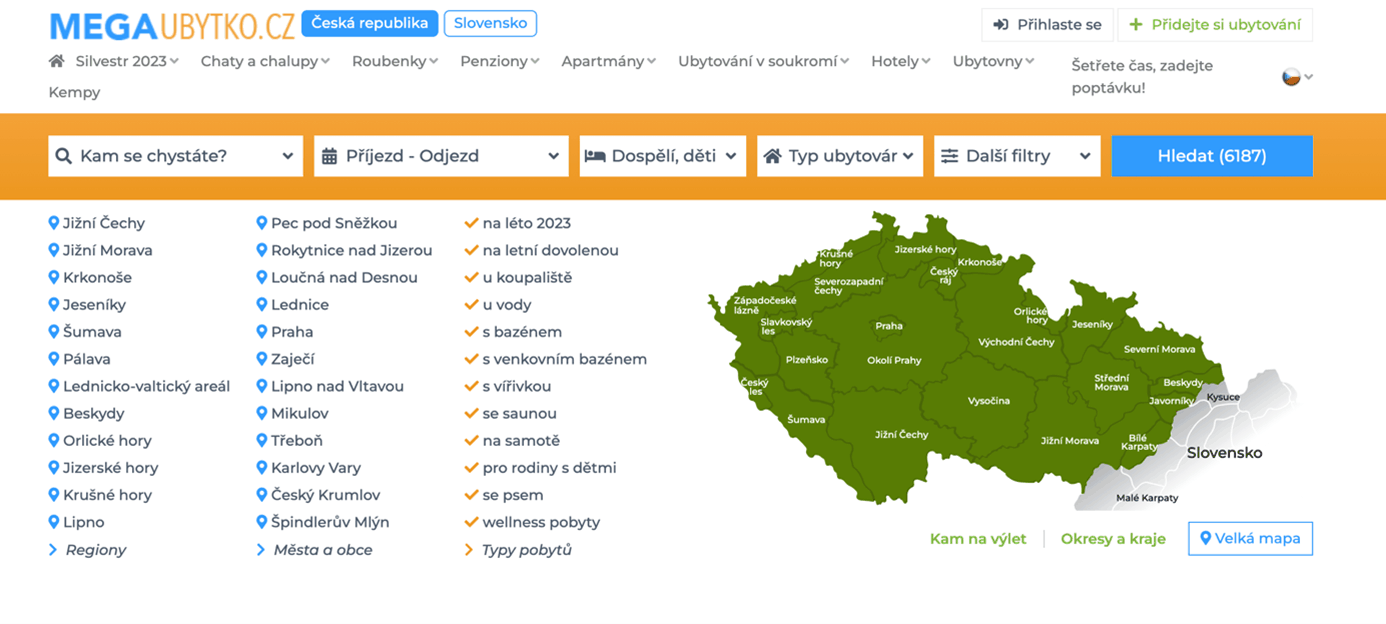This screenshot has width=1386, height=624.
Task: Select the Česká republika toggle
Action: [x=369, y=23]
